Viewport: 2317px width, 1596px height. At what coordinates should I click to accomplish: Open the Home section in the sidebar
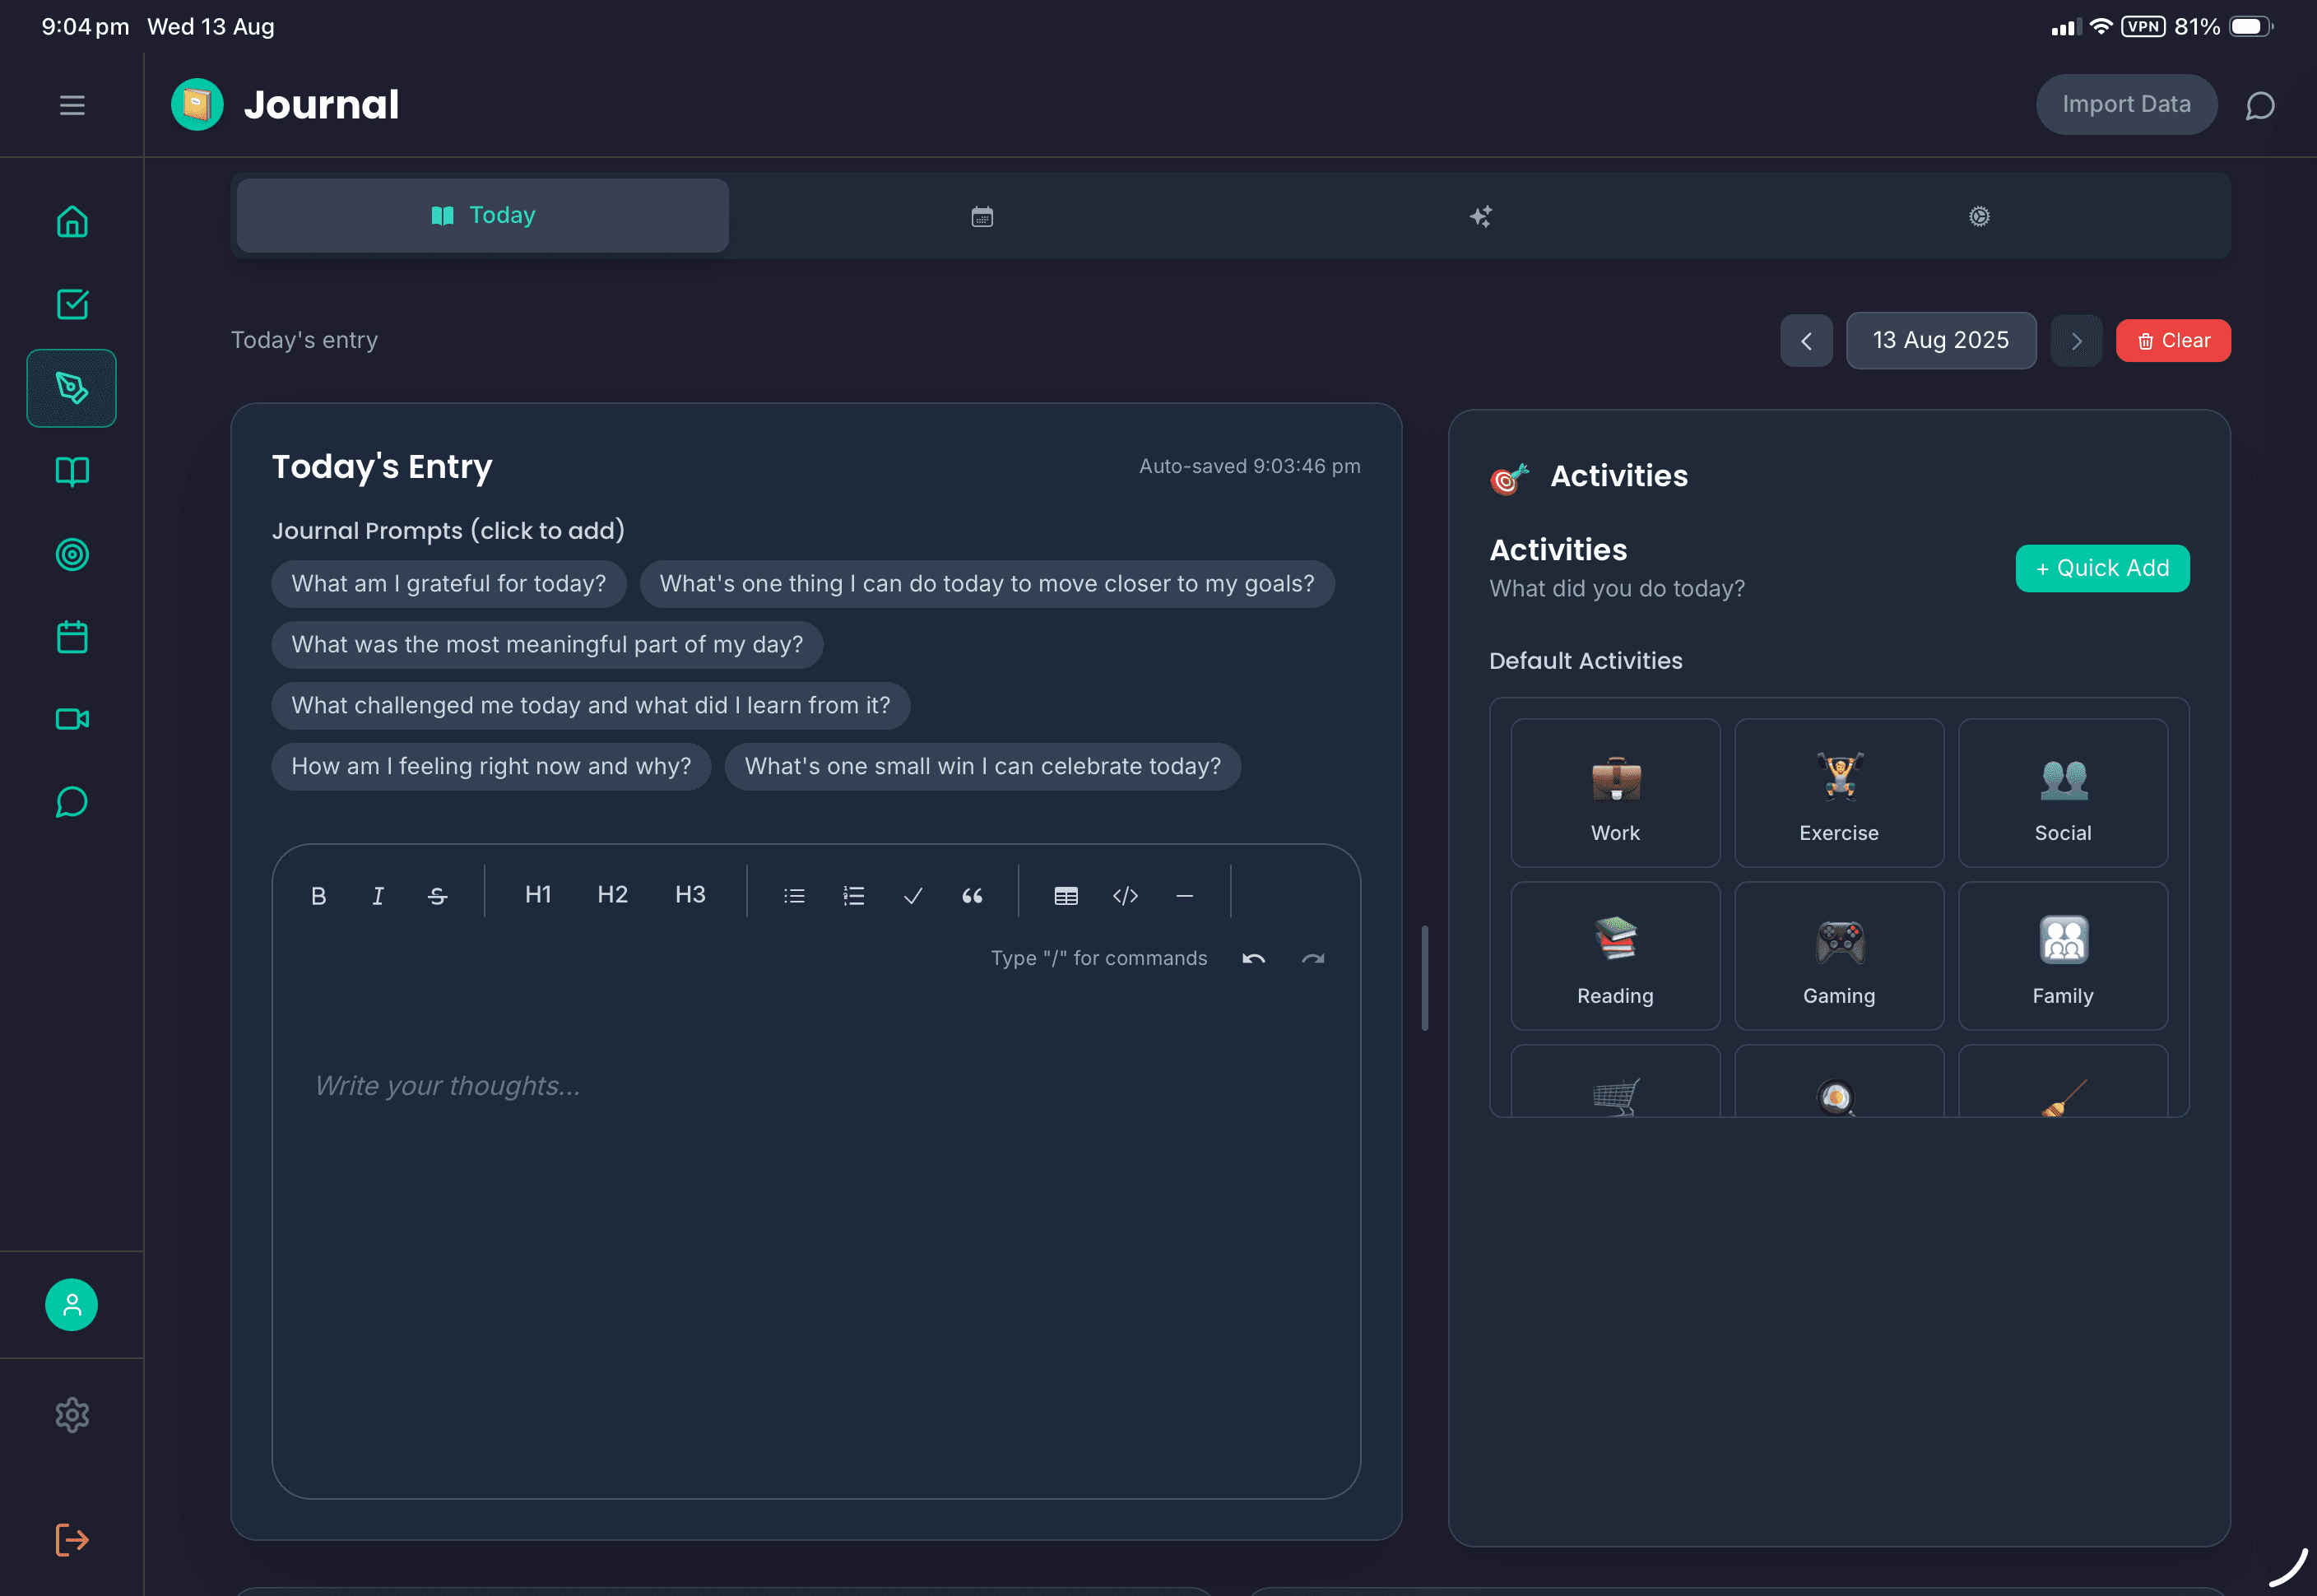(71, 221)
